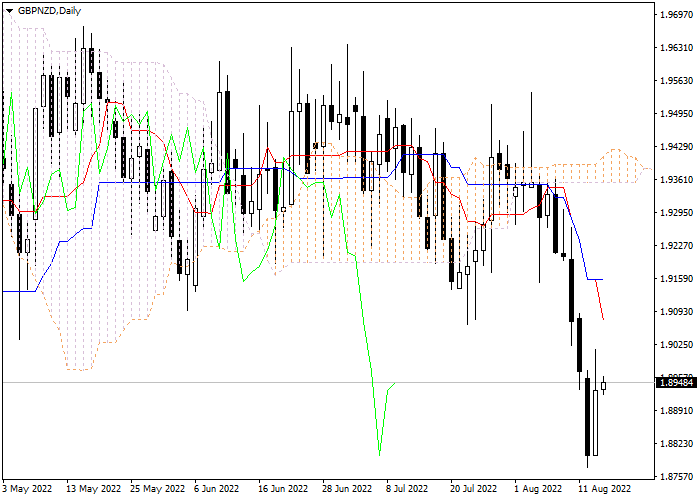
Task: Select the GBPNZD,Daily chart title
Action: click(x=50, y=11)
